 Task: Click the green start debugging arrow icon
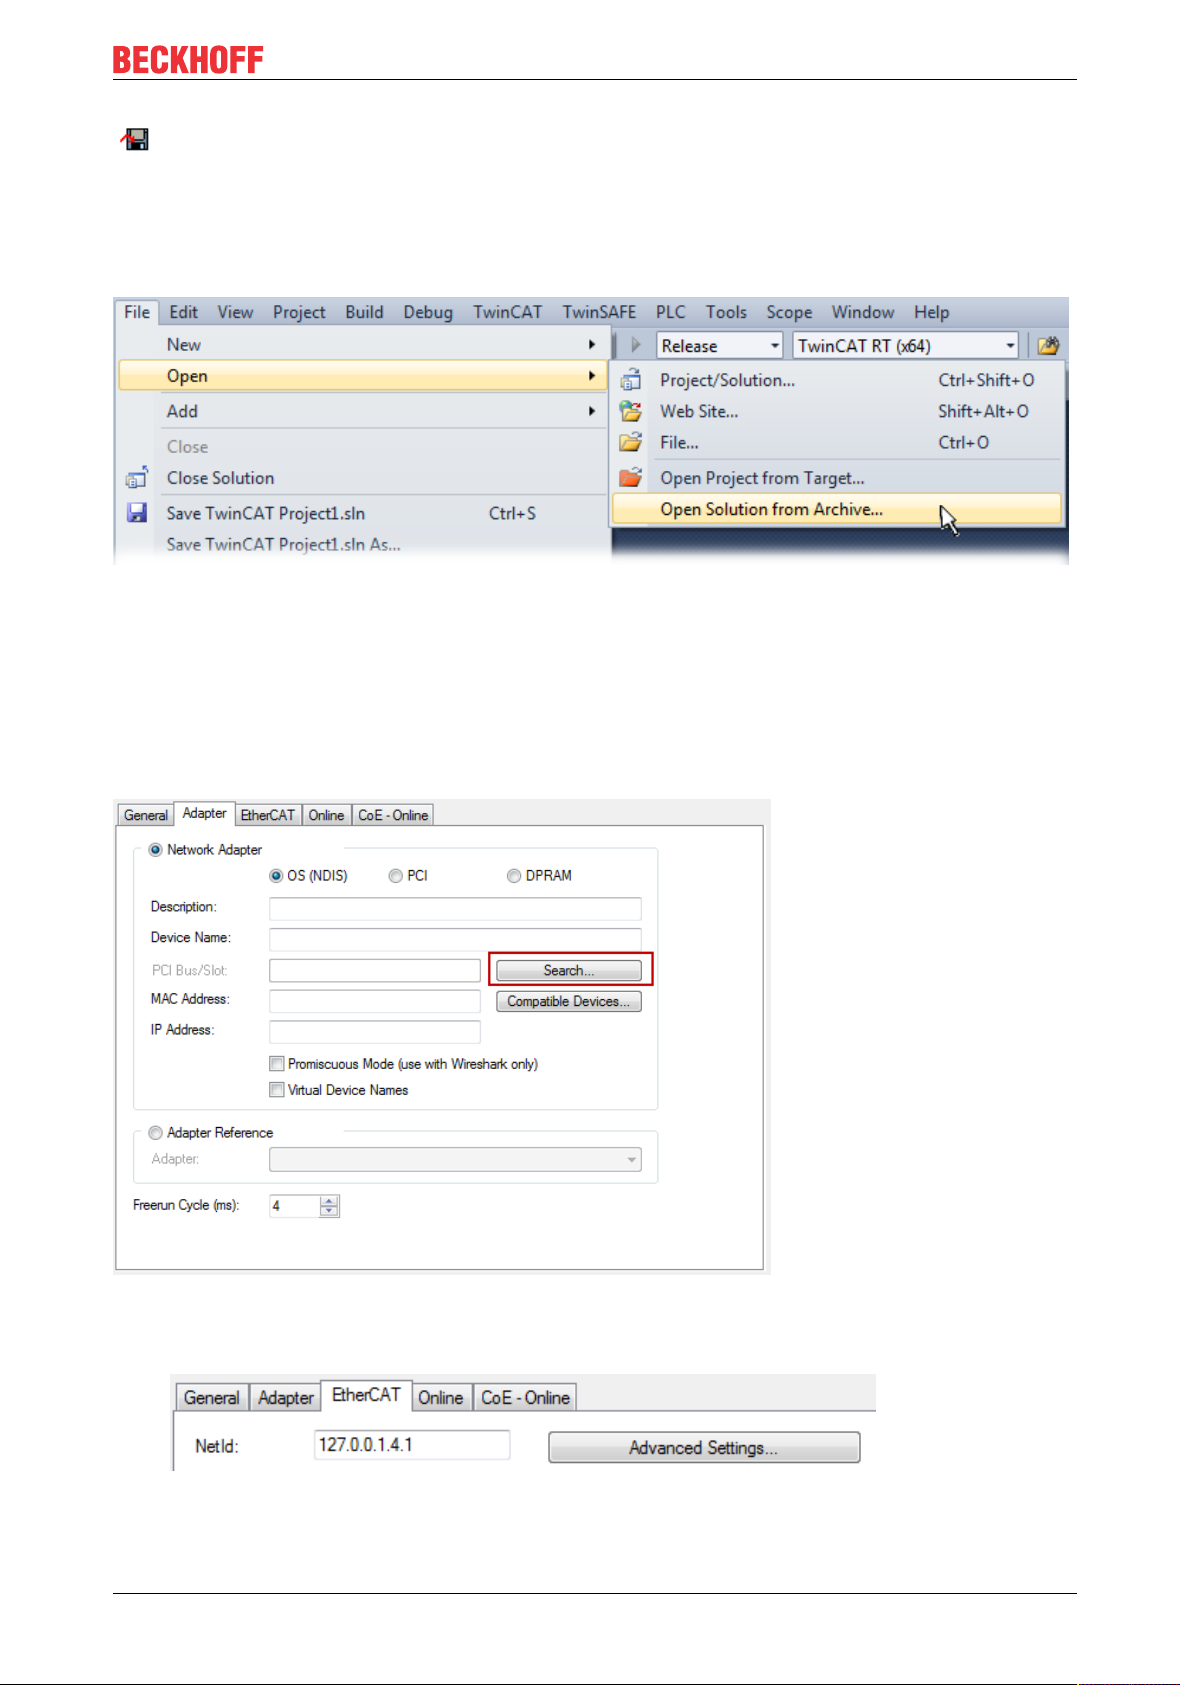click(x=635, y=346)
